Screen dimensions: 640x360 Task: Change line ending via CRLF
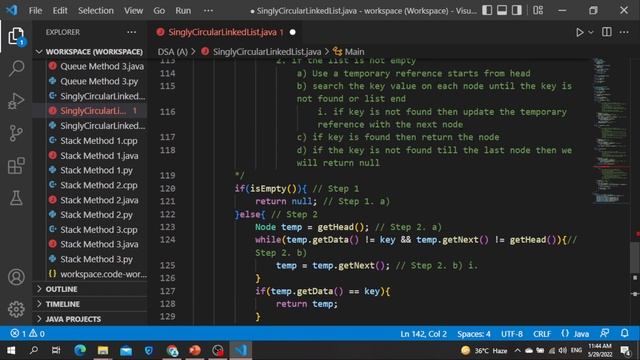pos(542,334)
